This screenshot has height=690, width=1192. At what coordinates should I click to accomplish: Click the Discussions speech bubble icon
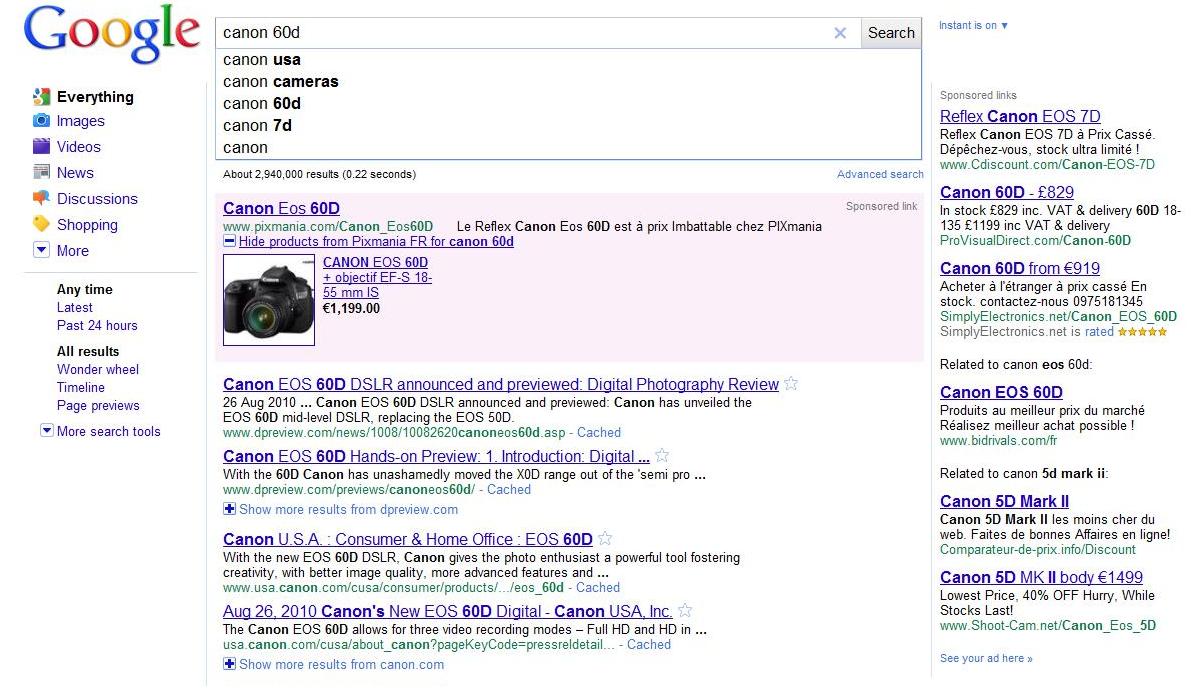point(41,198)
